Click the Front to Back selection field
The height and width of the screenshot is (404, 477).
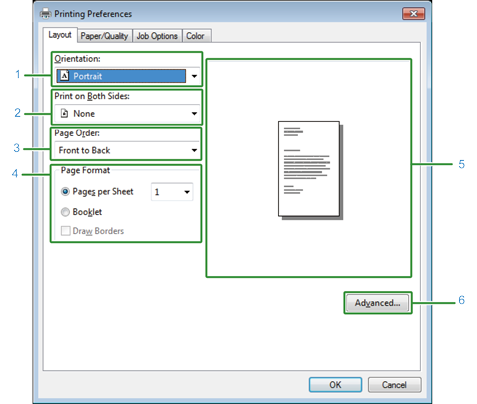pos(127,150)
